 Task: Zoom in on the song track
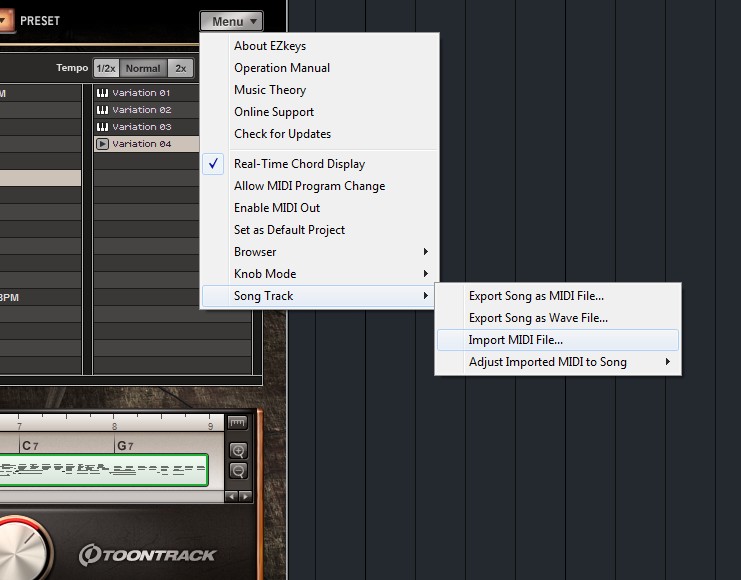[x=238, y=450]
